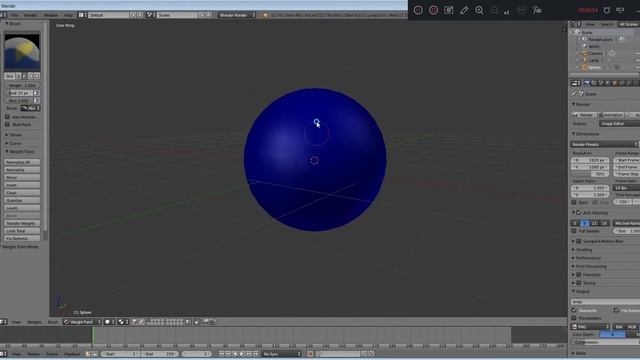
Task: Open the Render menu in top header
Action: coord(31,15)
